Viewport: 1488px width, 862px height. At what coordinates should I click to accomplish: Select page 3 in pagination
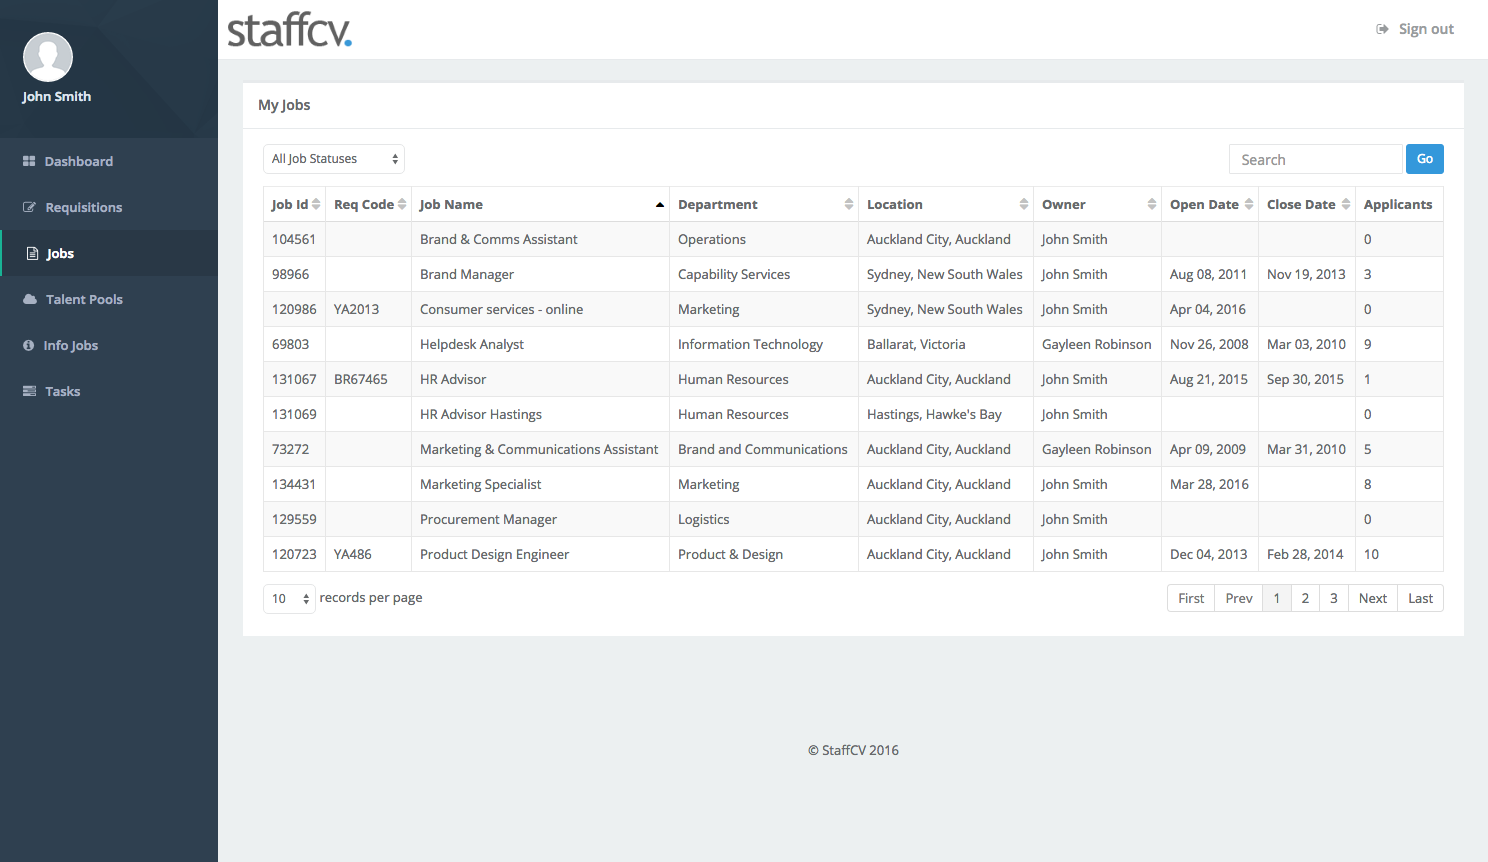coord(1334,598)
